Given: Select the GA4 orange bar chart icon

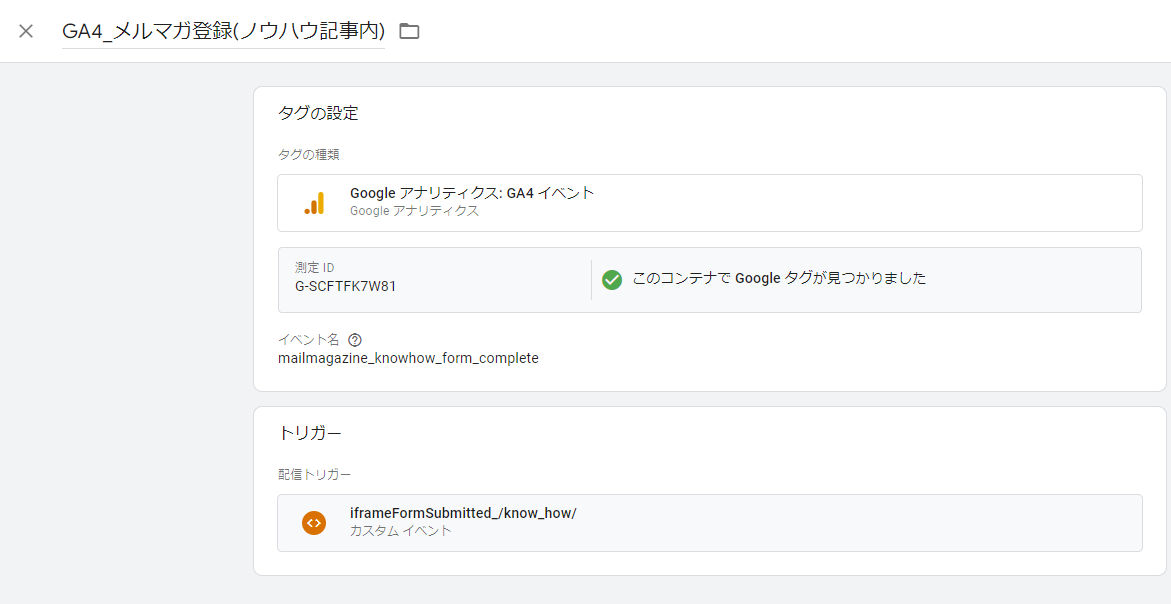Looking at the screenshot, I should coord(315,202).
